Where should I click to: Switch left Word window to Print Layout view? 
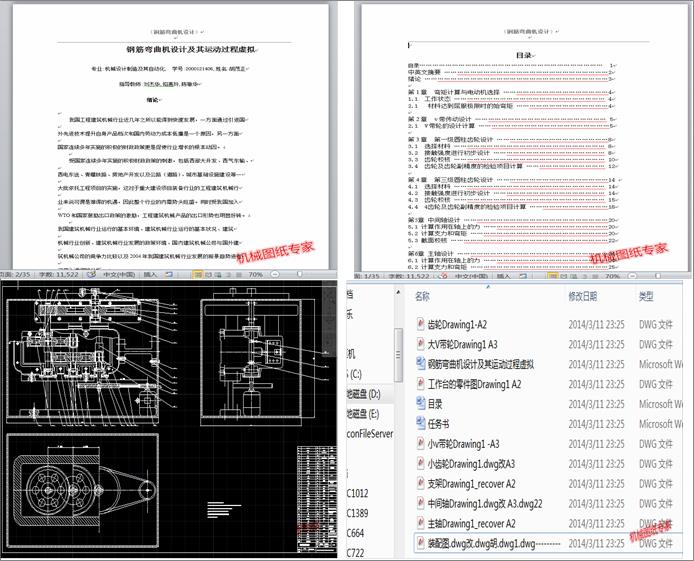197,274
